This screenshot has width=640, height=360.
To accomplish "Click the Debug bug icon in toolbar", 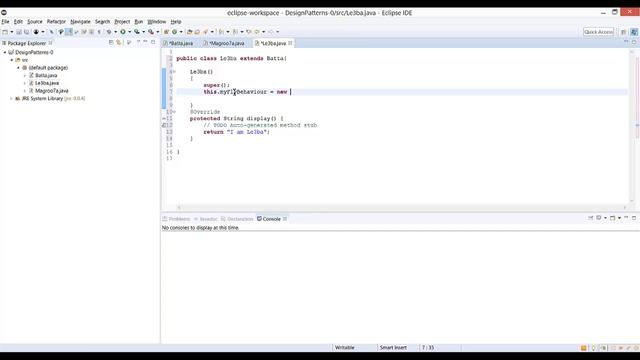I will pyautogui.click(x=109, y=32).
